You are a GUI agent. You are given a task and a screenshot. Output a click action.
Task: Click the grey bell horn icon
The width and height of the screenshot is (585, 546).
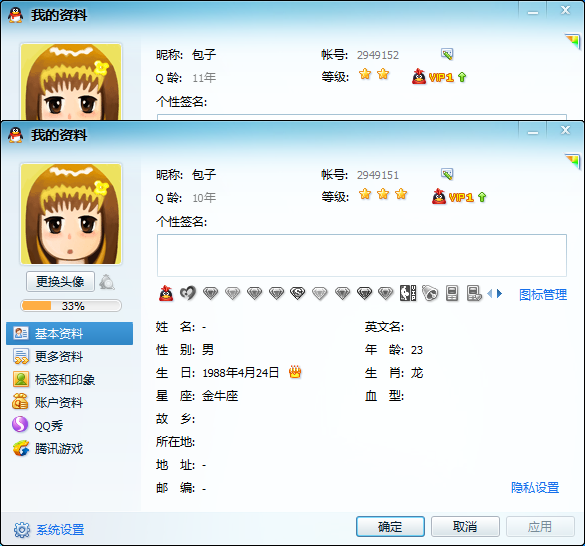(430, 293)
